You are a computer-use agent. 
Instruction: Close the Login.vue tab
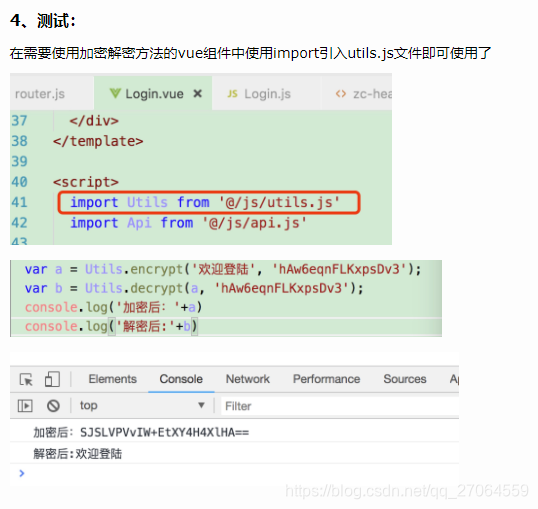tap(198, 93)
